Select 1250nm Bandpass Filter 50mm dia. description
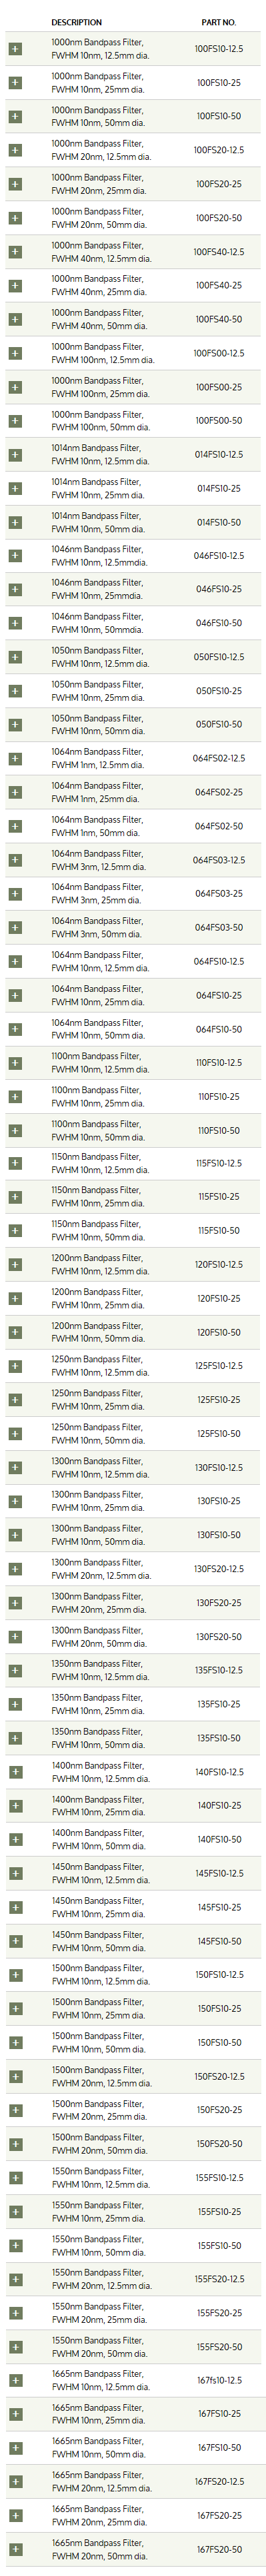 98,1434
